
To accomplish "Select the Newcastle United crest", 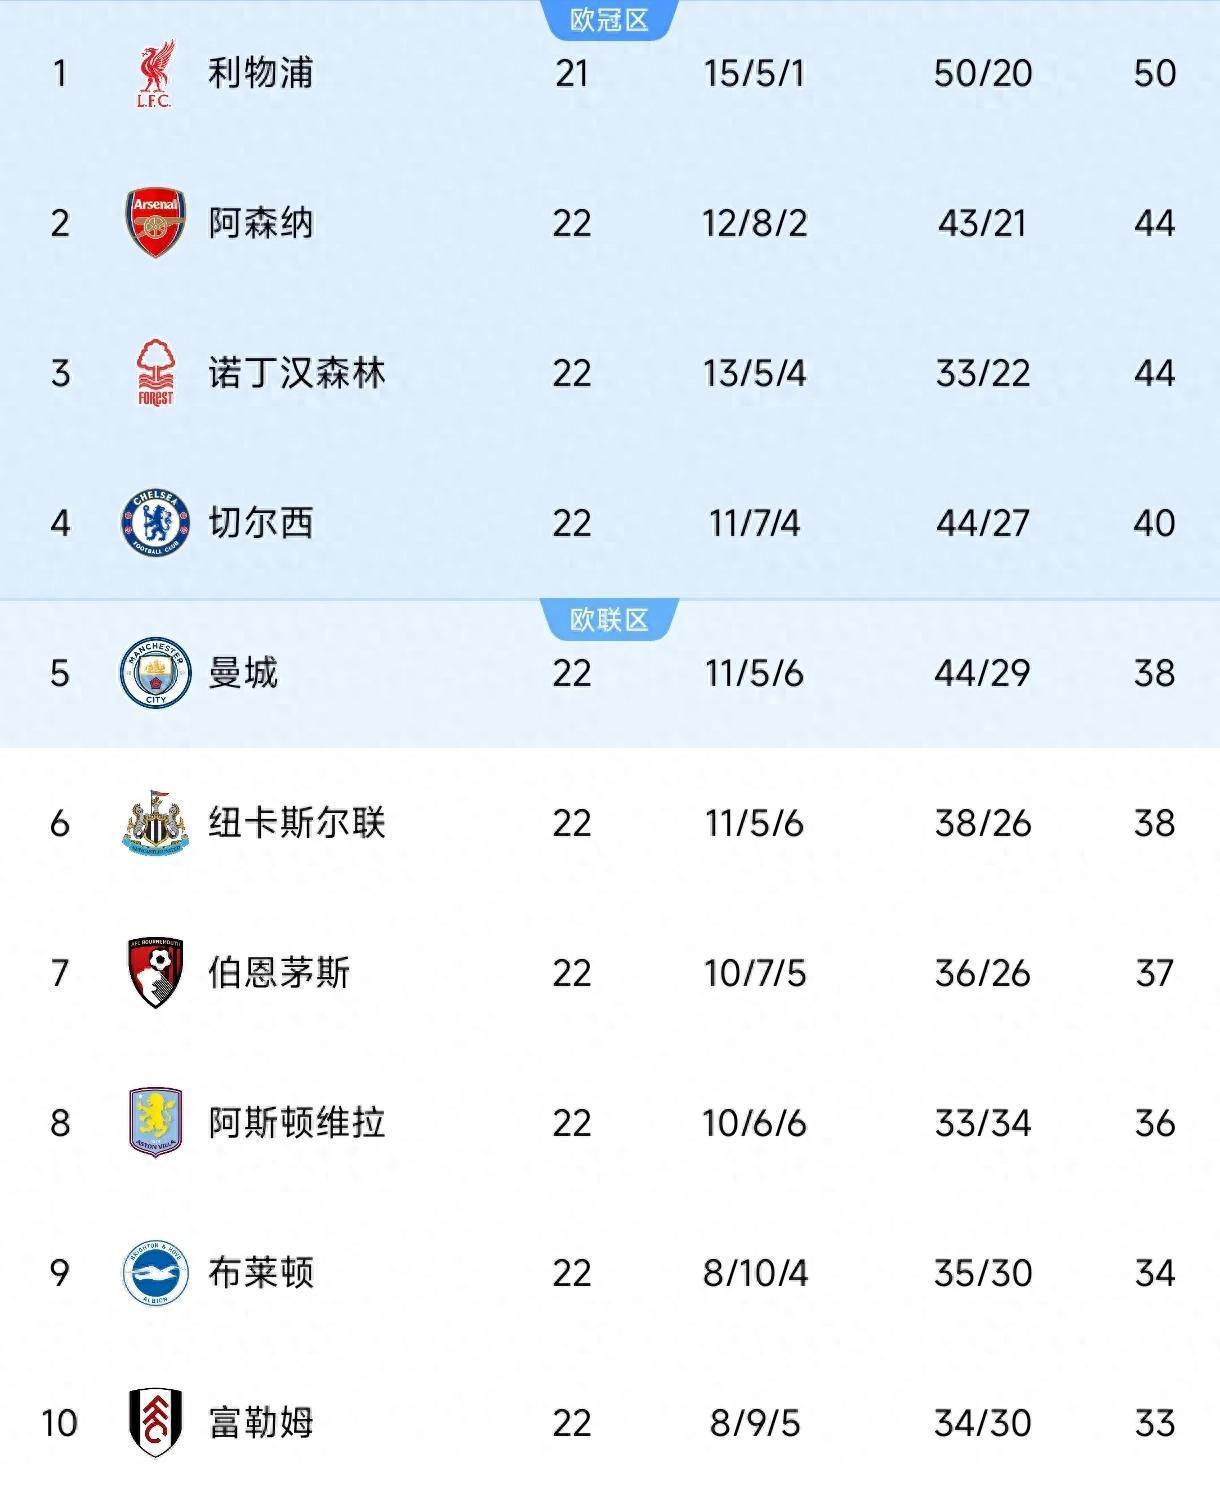I will point(155,822).
